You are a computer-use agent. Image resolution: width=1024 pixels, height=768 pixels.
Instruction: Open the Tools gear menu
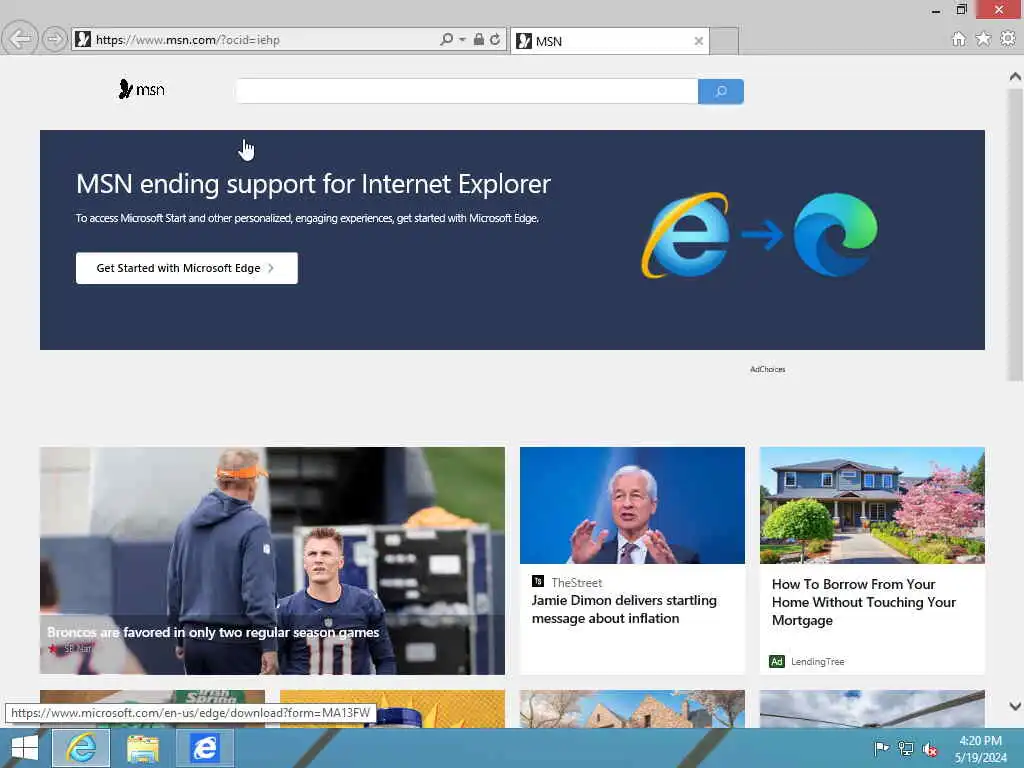click(x=1008, y=39)
